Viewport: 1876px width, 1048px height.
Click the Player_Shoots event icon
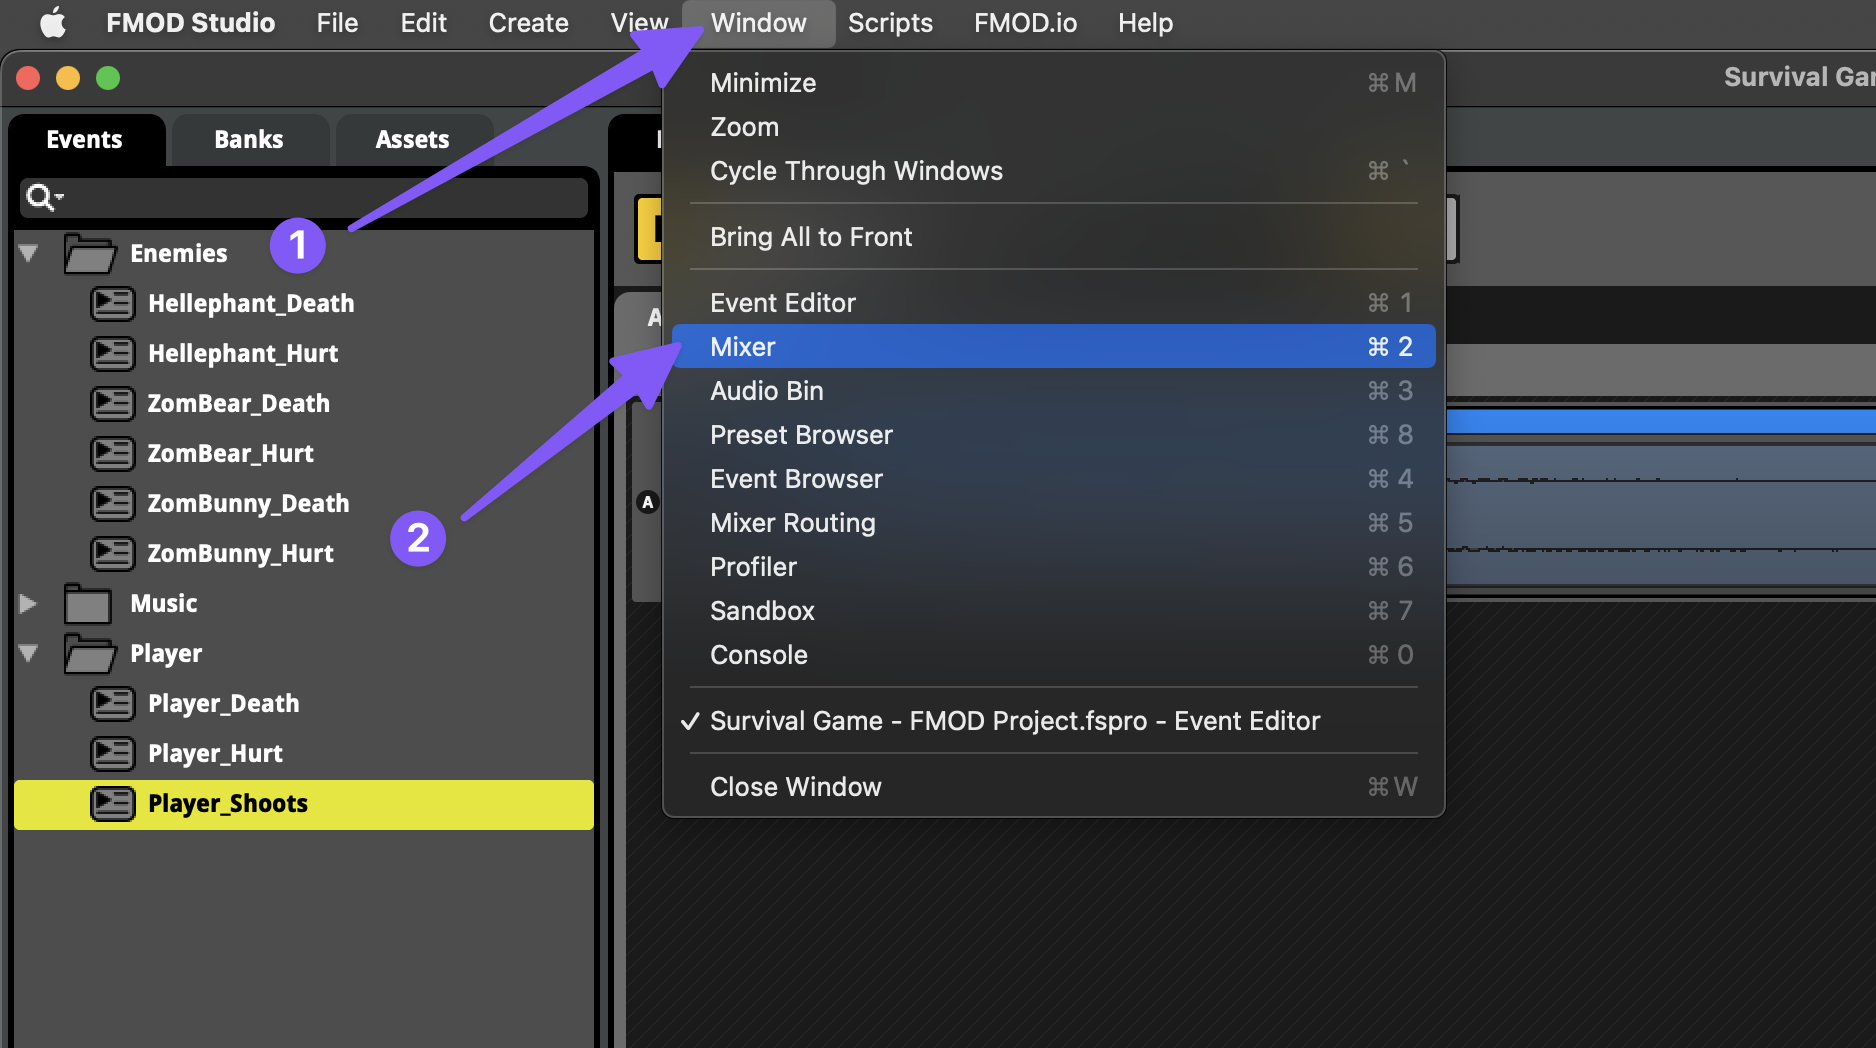click(x=112, y=803)
